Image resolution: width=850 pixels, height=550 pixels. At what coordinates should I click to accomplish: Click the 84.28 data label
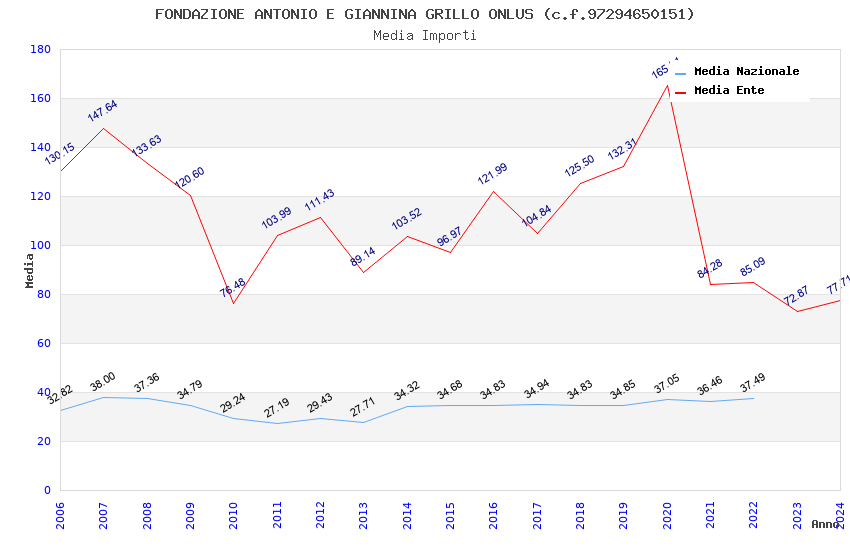710,268
